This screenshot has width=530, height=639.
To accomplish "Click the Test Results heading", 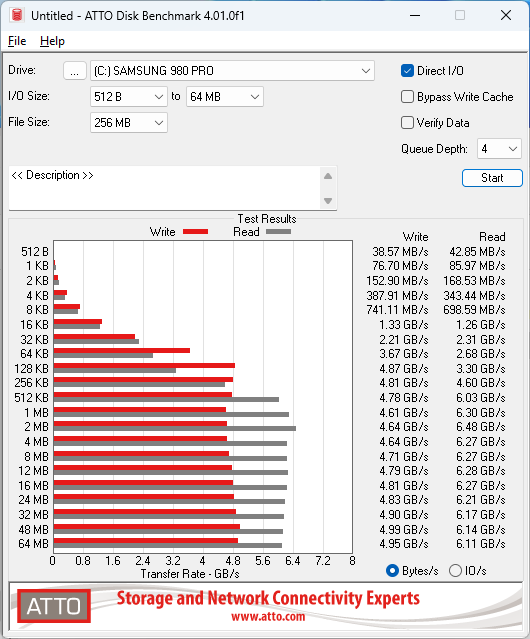I will click(267, 219).
